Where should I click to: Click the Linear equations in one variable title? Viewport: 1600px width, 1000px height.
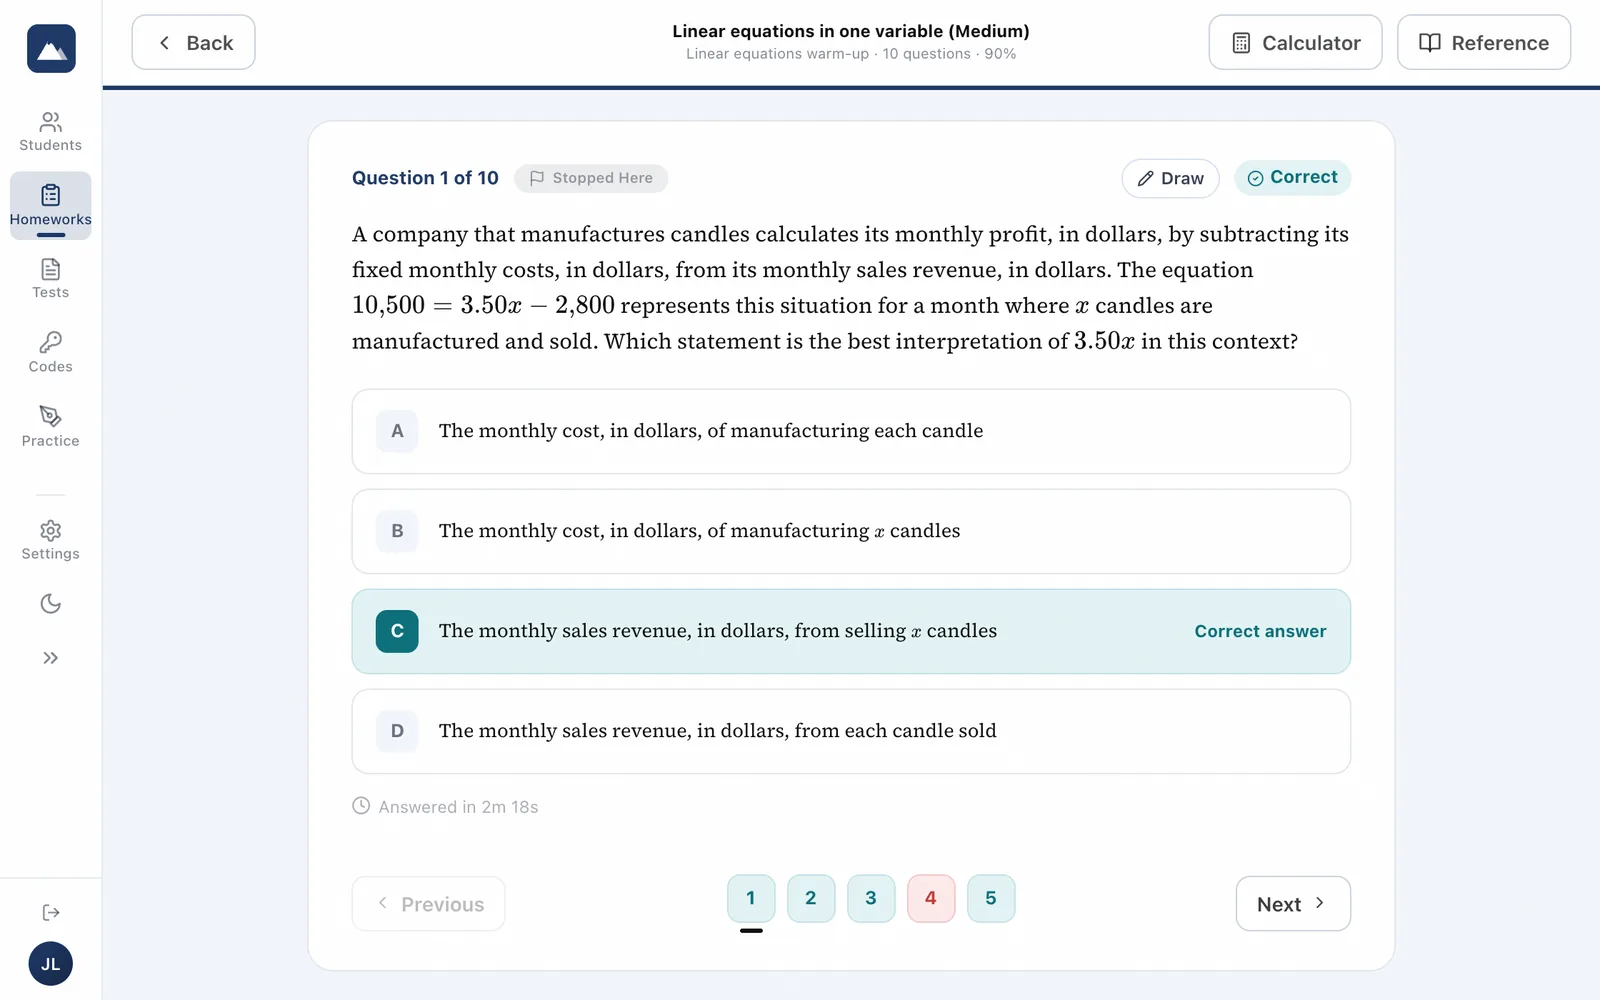click(851, 31)
